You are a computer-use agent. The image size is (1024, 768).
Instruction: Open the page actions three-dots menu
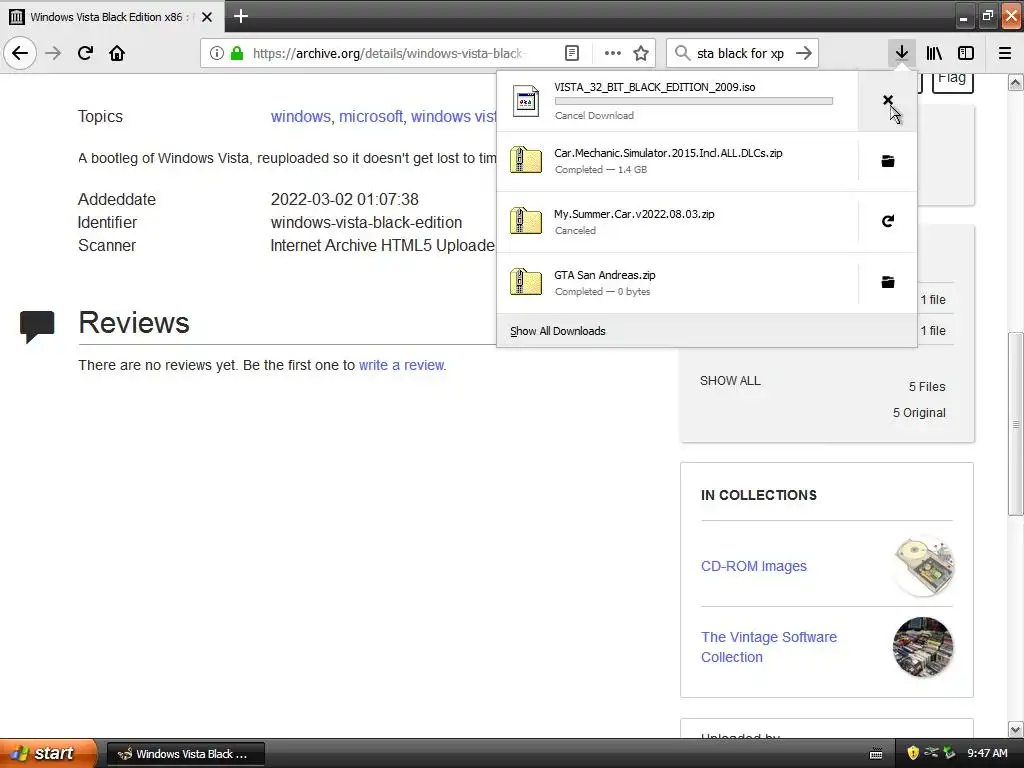point(613,53)
